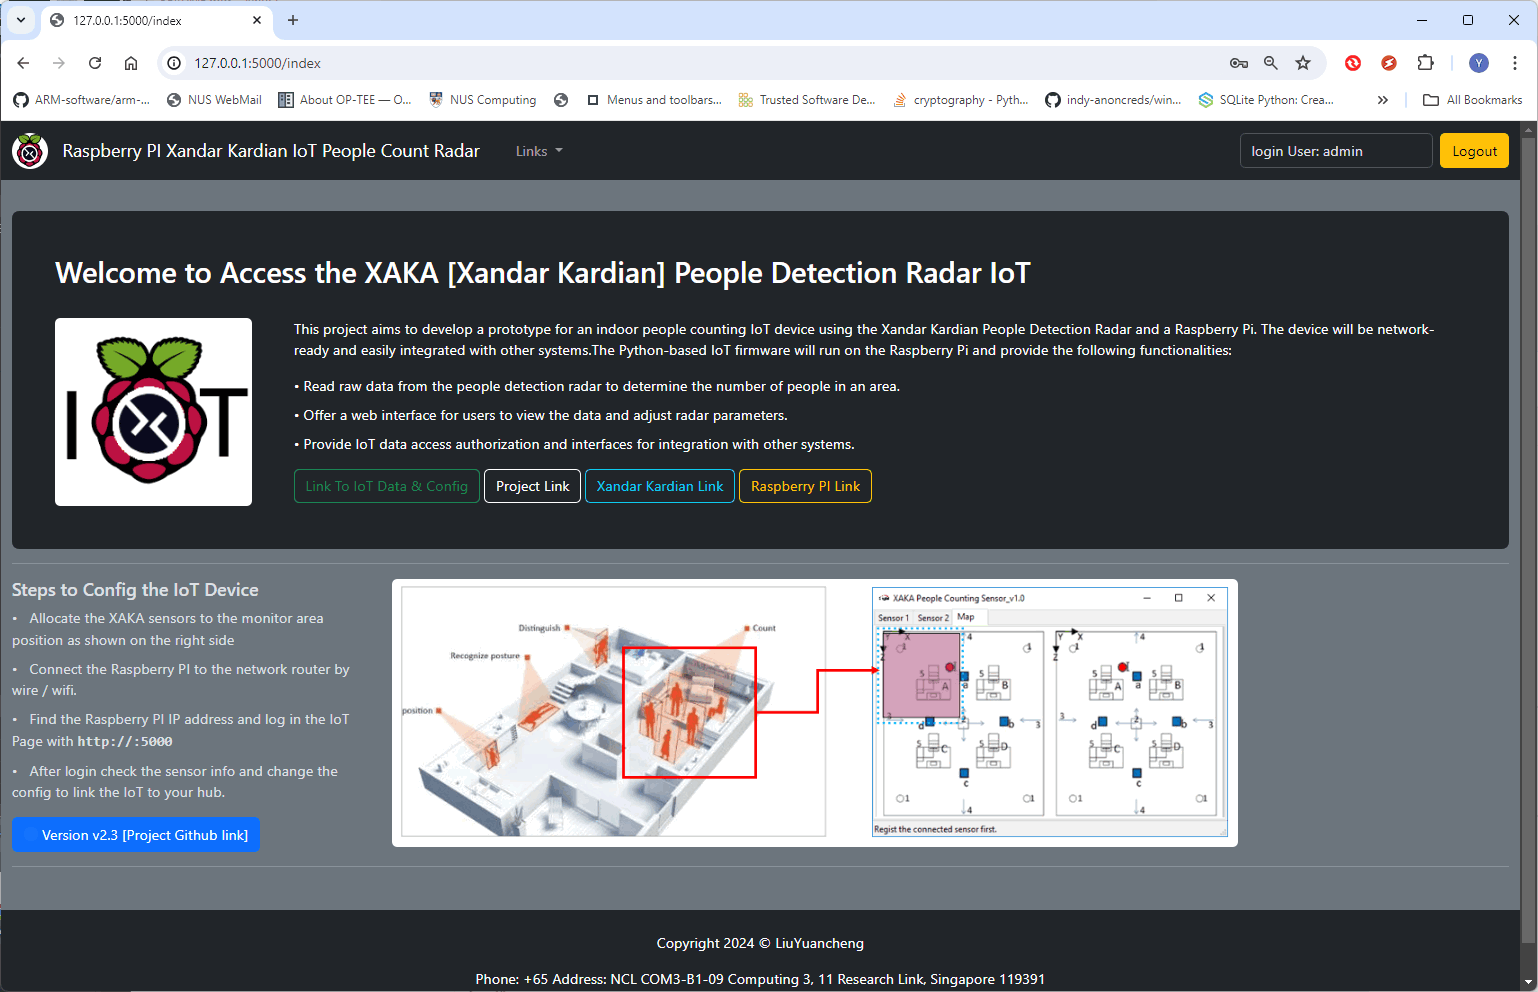Click the large IoT raspberry logo image
Image resolution: width=1538 pixels, height=992 pixels.
[x=153, y=412]
